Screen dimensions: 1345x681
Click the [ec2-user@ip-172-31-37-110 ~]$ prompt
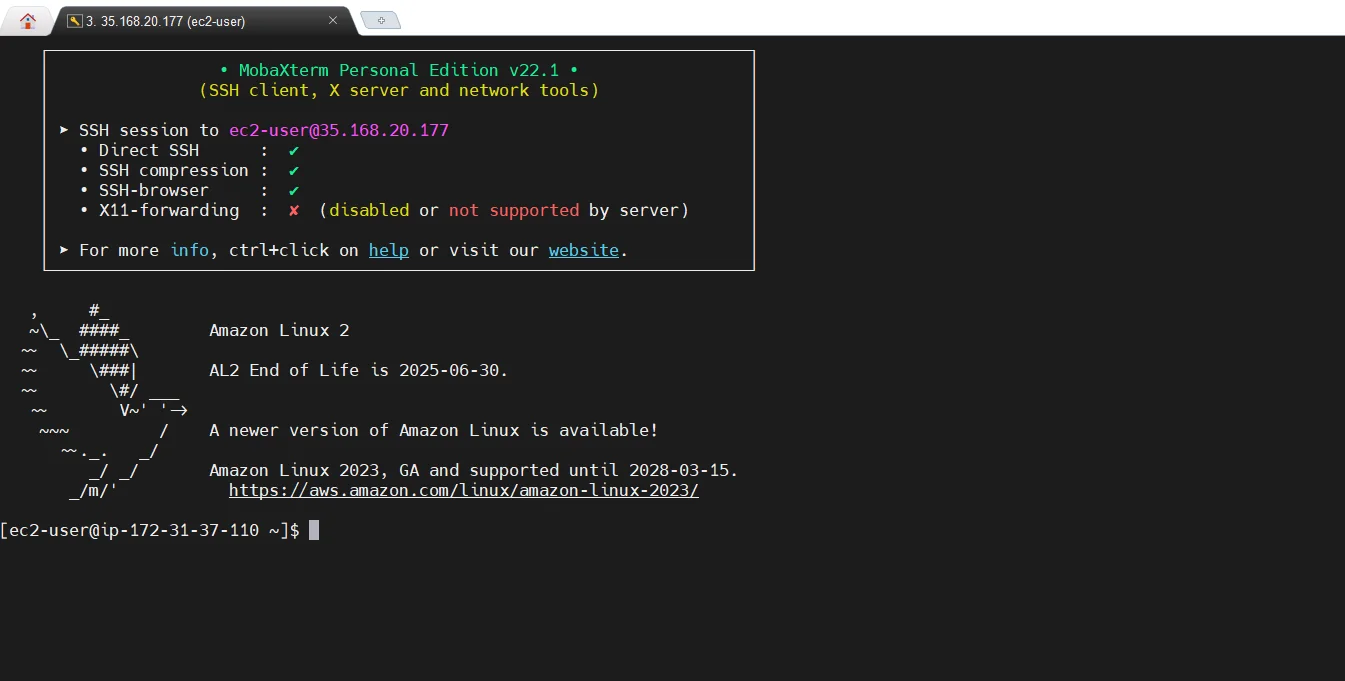[x=150, y=530]
